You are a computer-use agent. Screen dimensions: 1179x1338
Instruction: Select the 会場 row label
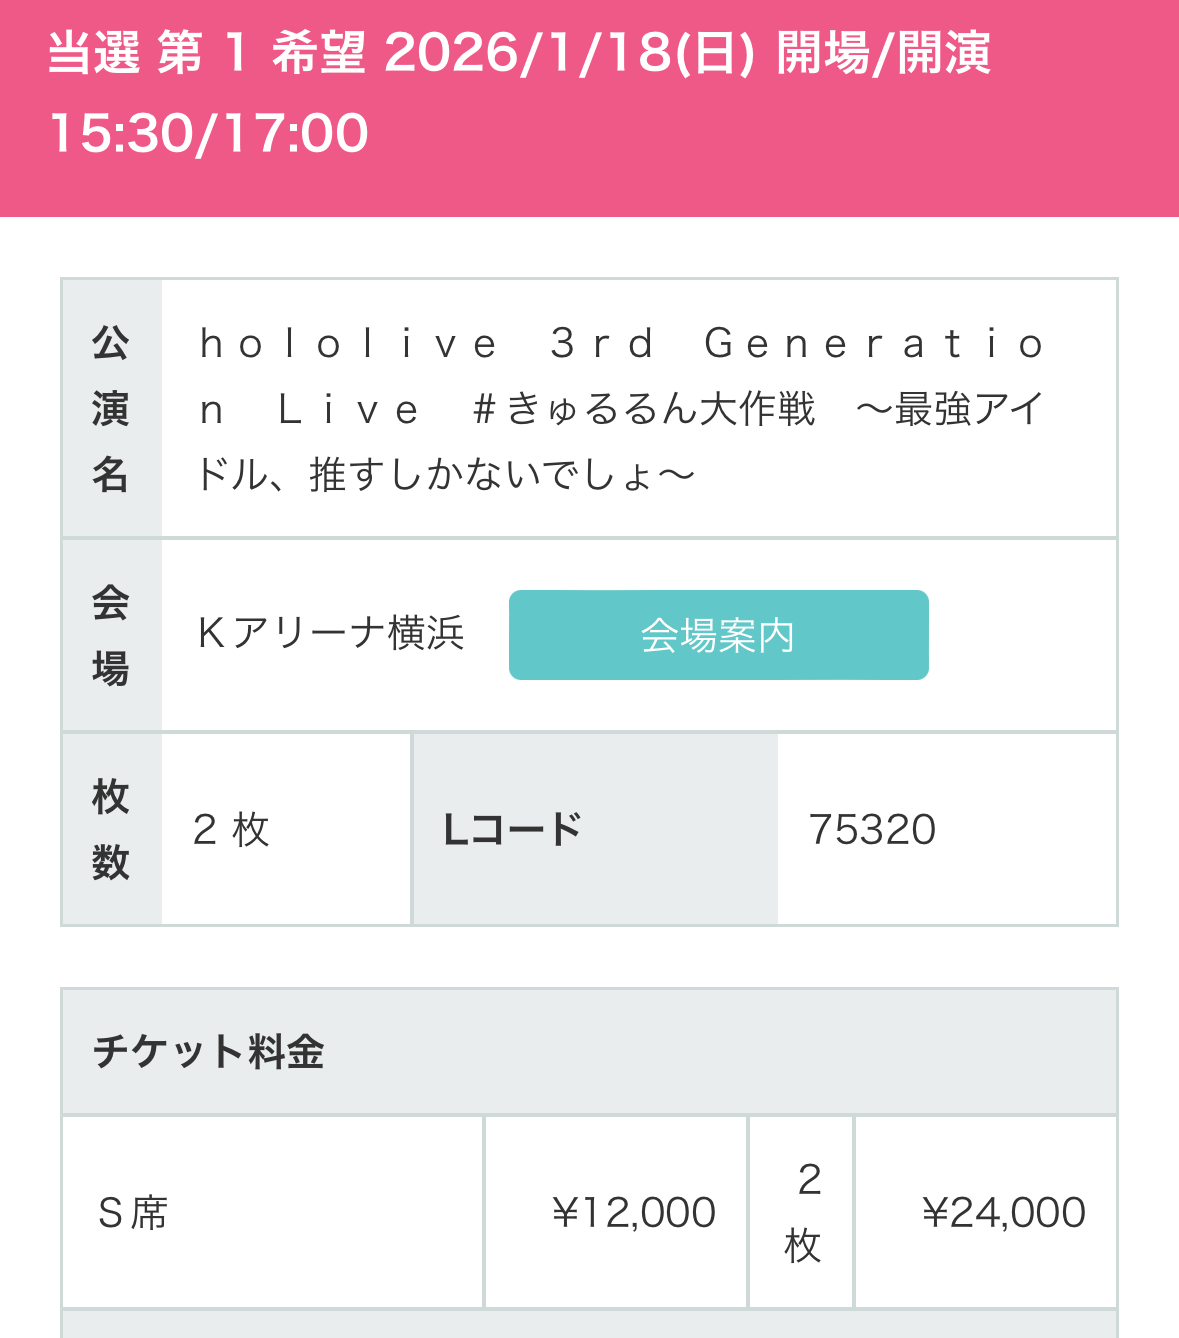click(x=111, y=635)
